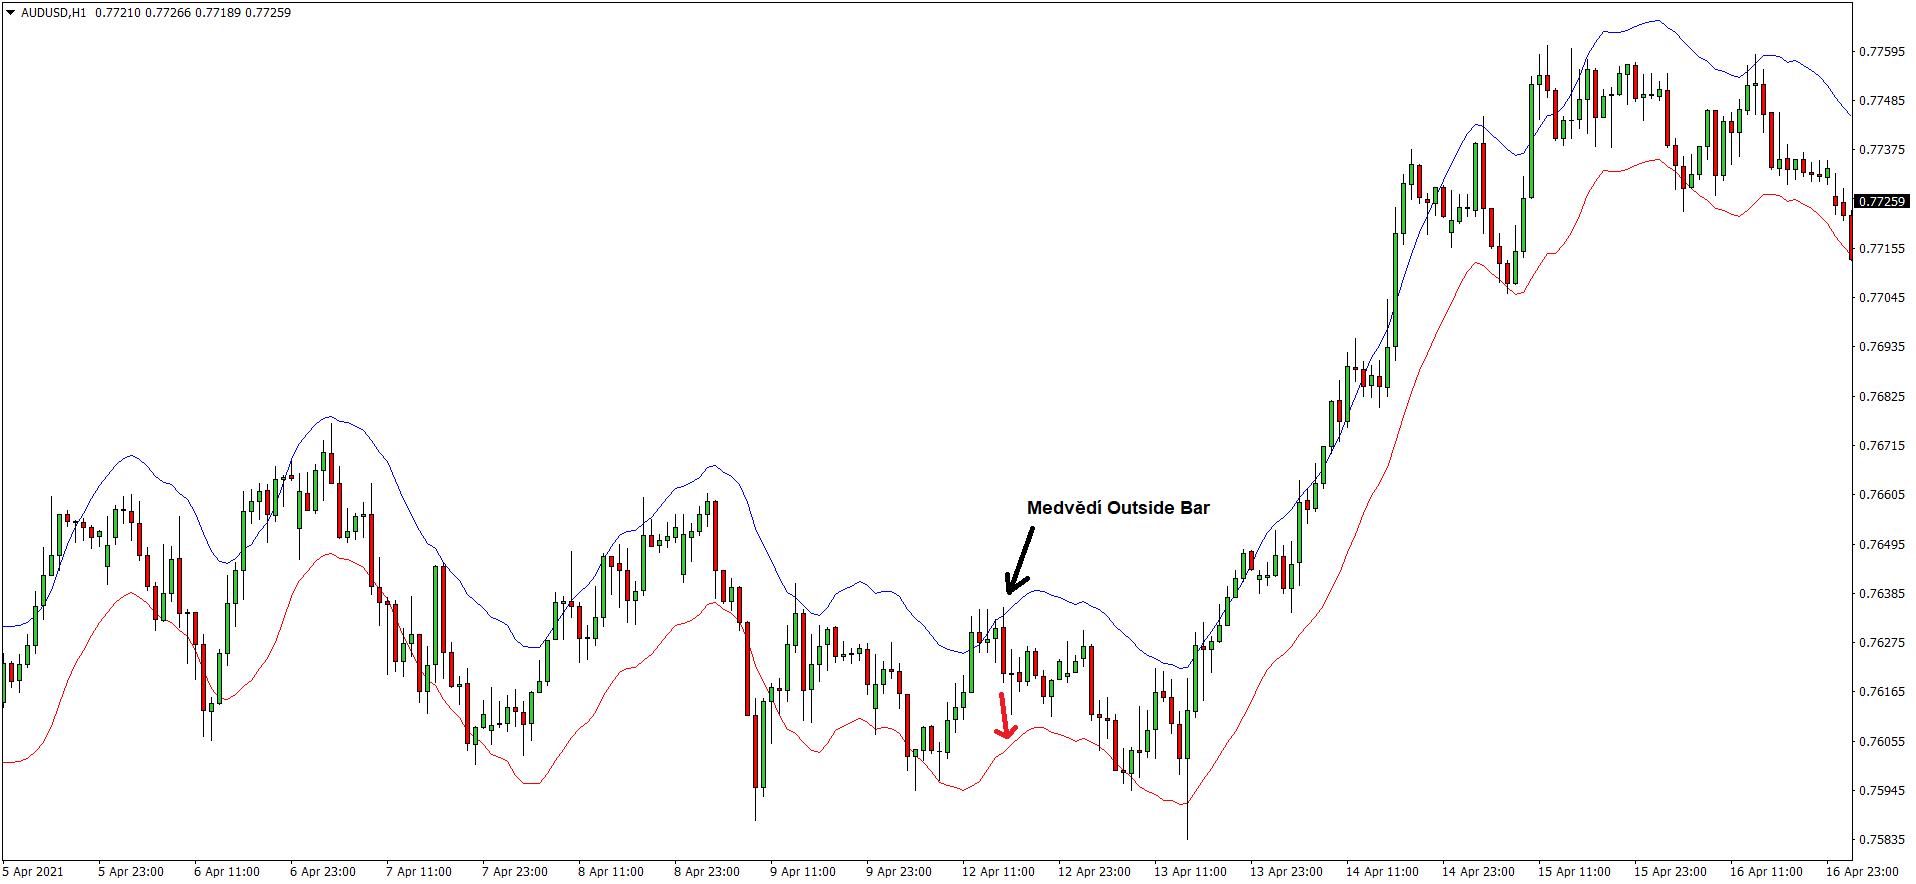Click price axis label 0.77485
Image resolution: width=1916 pixels, height=884 pixels.
click(x=1881, y=100)
